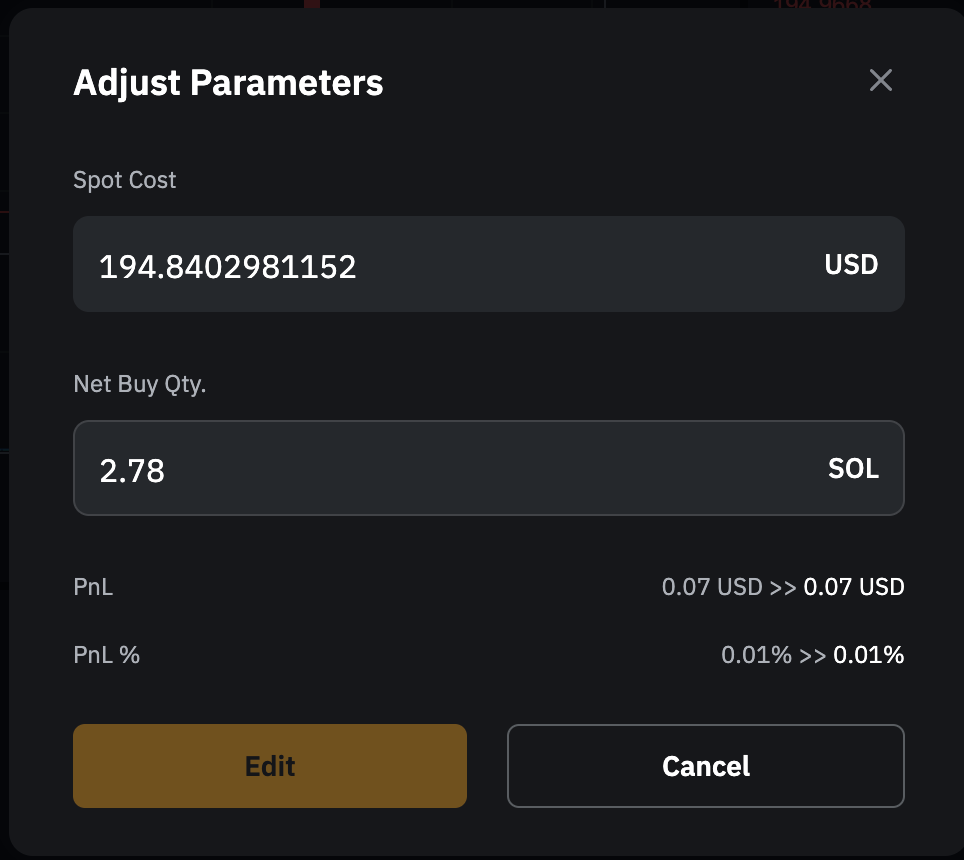Click the USD unit in Spot Cost

[851, 265]
